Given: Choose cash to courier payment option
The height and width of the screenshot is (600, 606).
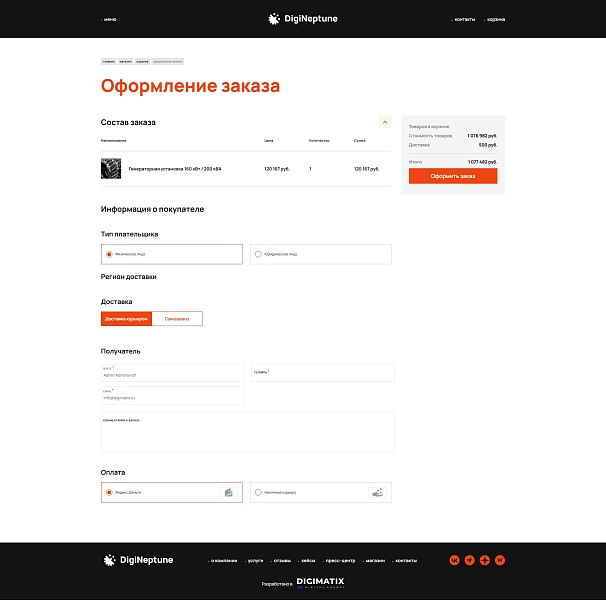Looking at the screenshot, I should click(321, 492).
